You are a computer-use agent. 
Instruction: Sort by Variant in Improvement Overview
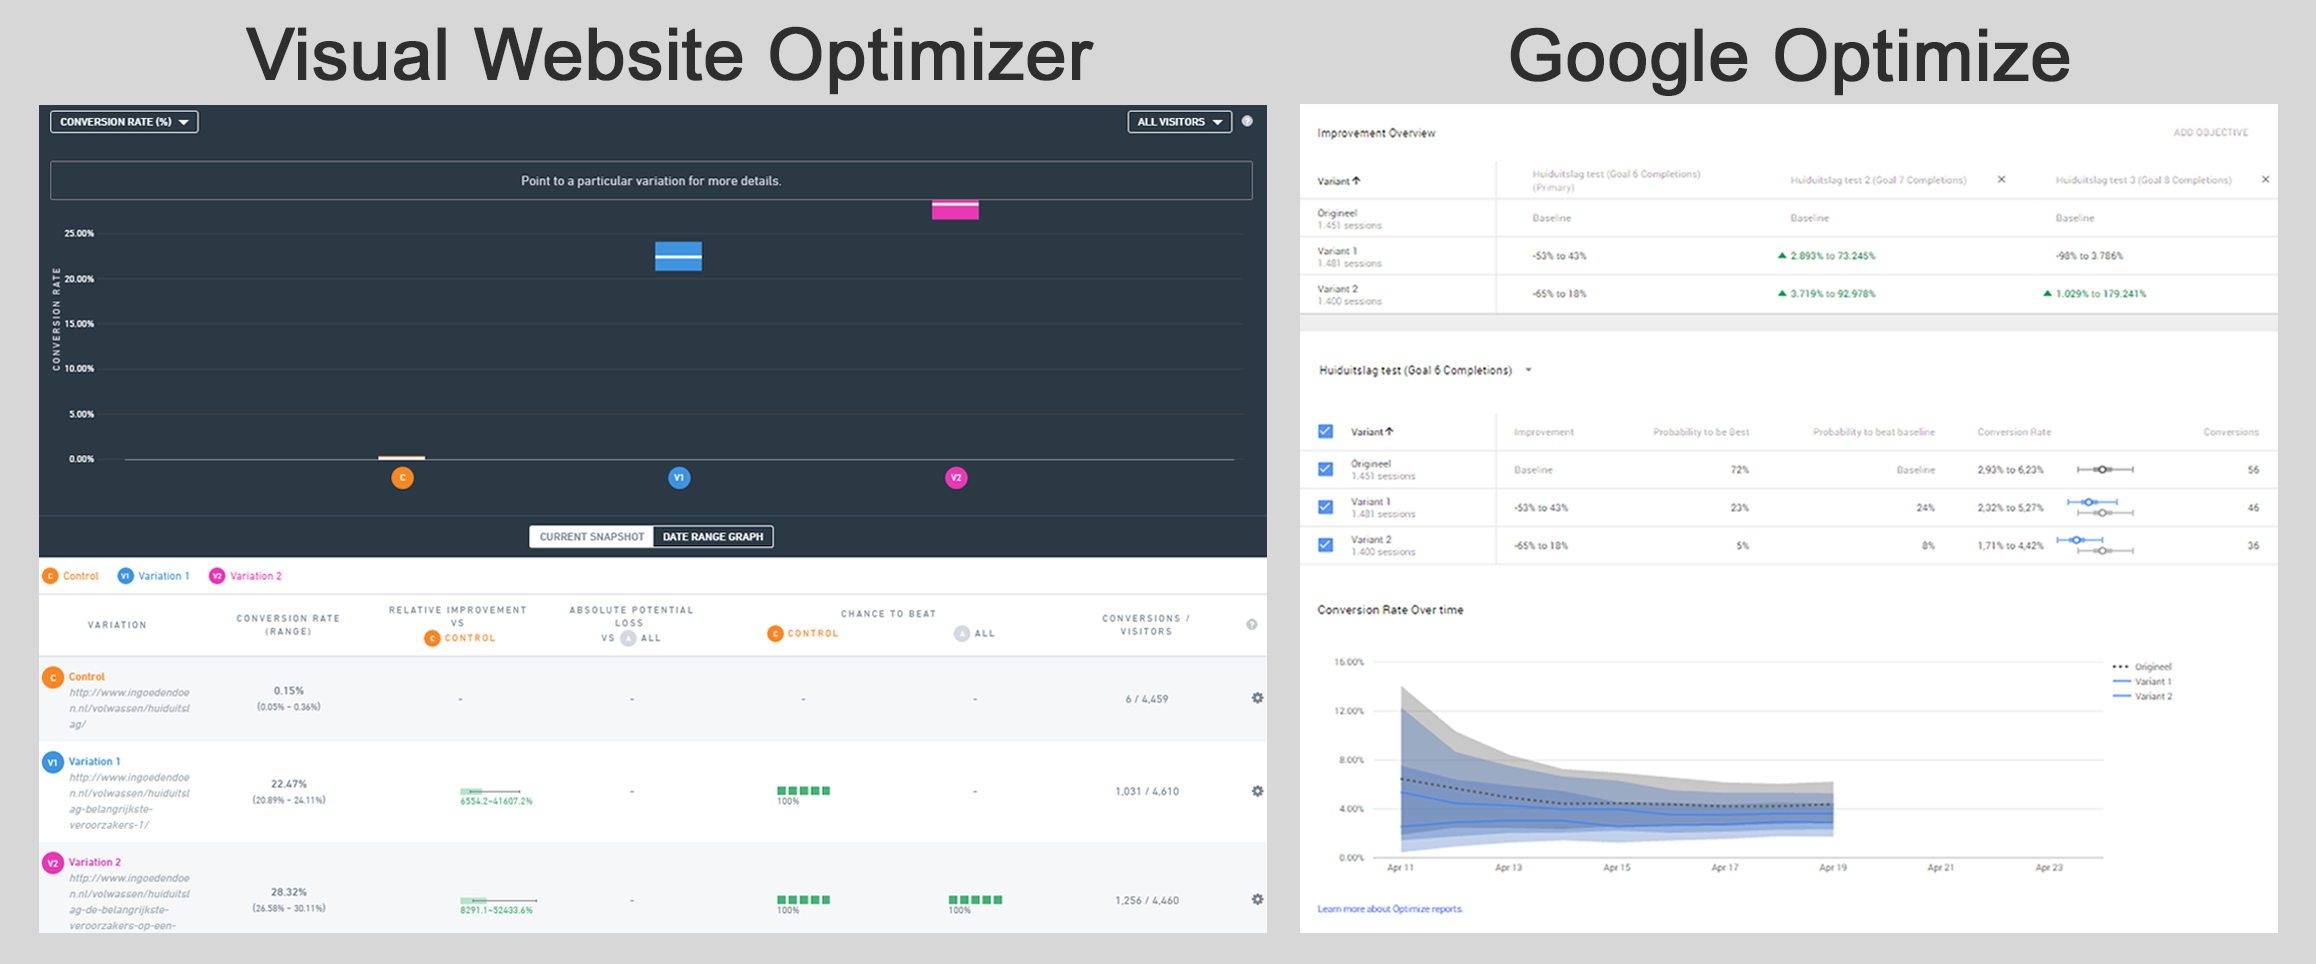1339,181
